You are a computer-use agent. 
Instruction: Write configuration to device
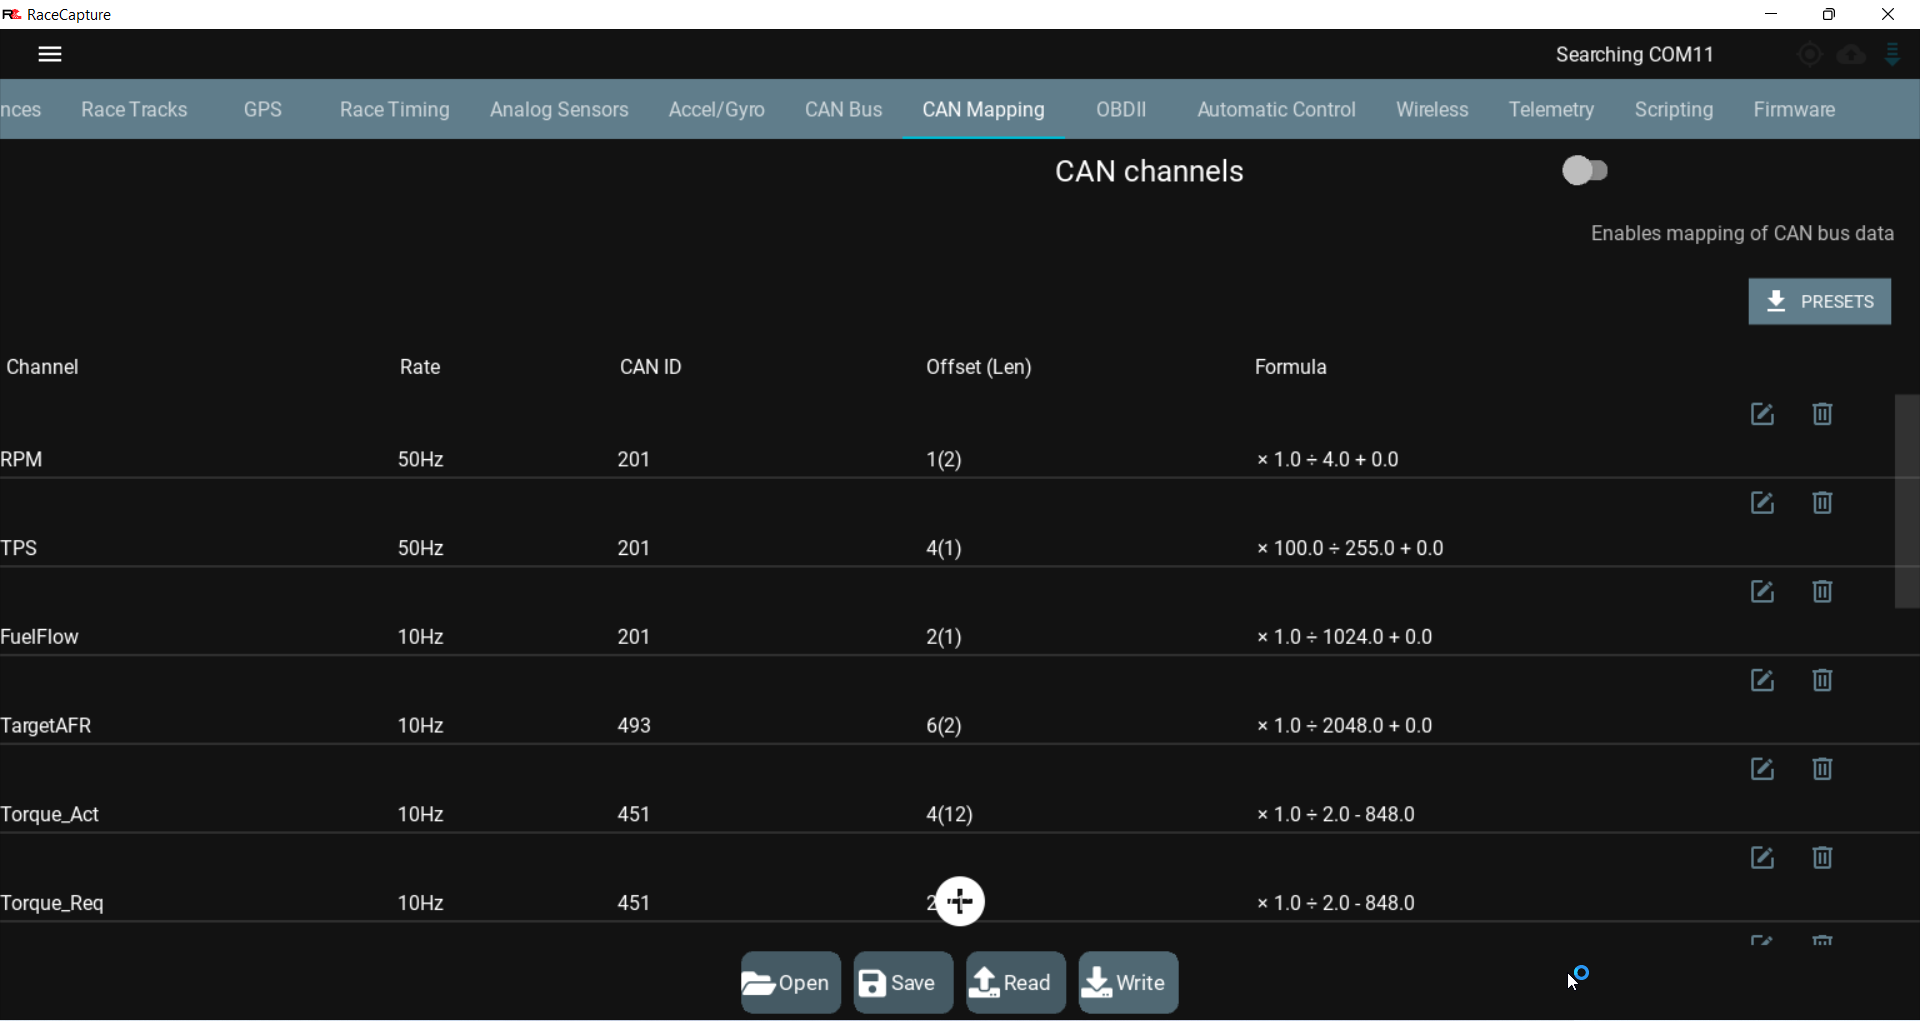[1128, 983]
